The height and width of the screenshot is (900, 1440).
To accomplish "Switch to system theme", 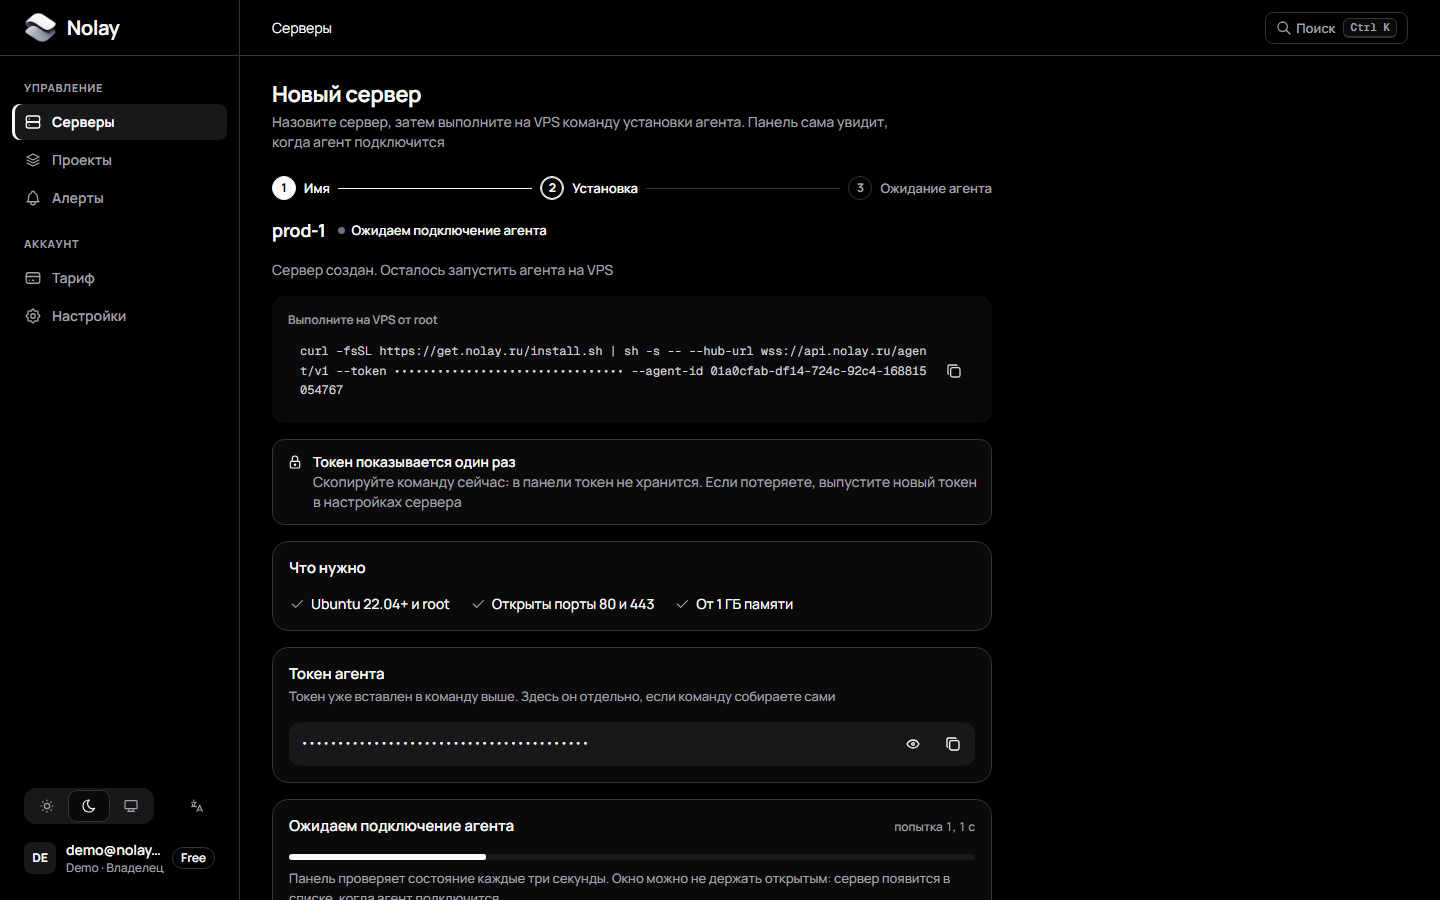I will click(131, 806).
